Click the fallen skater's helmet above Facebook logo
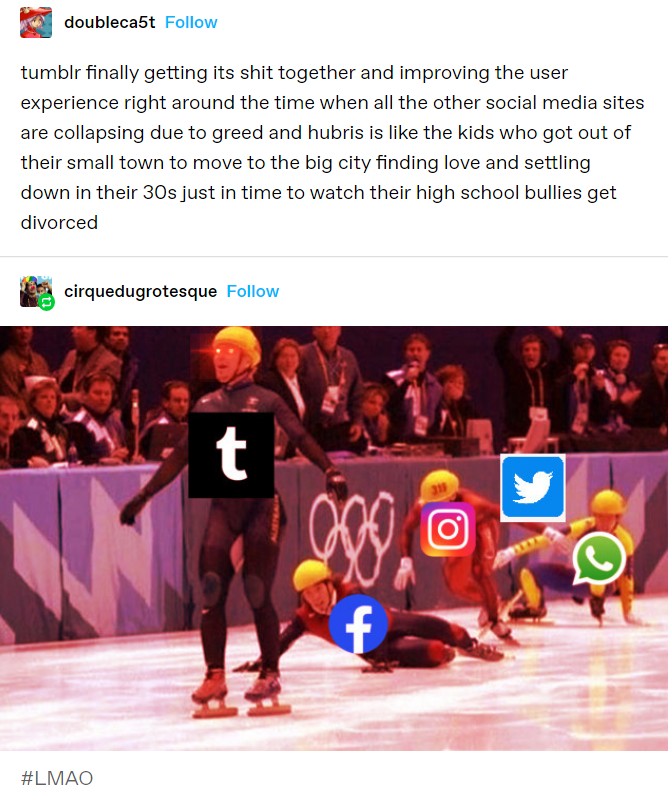Viewport: 668px width, 789px height. tap(313, 575)
